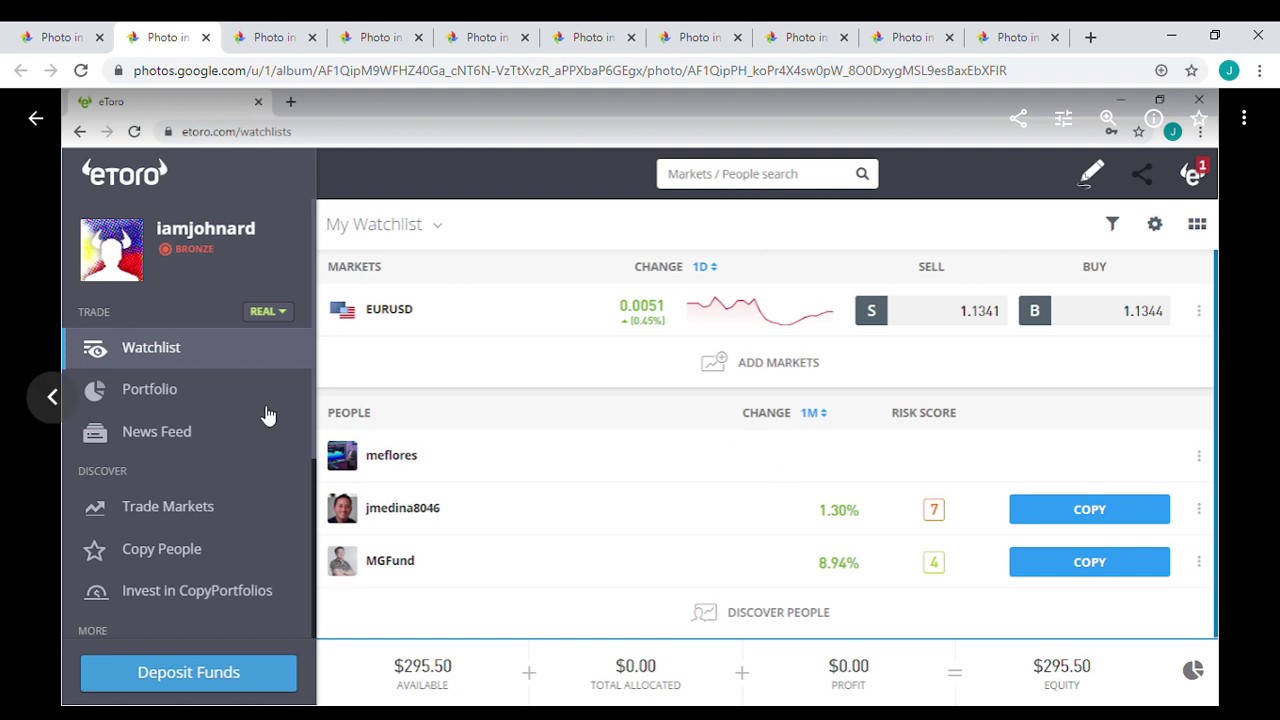Open the EURUSD row three-dot menu

coord(1199,311)
